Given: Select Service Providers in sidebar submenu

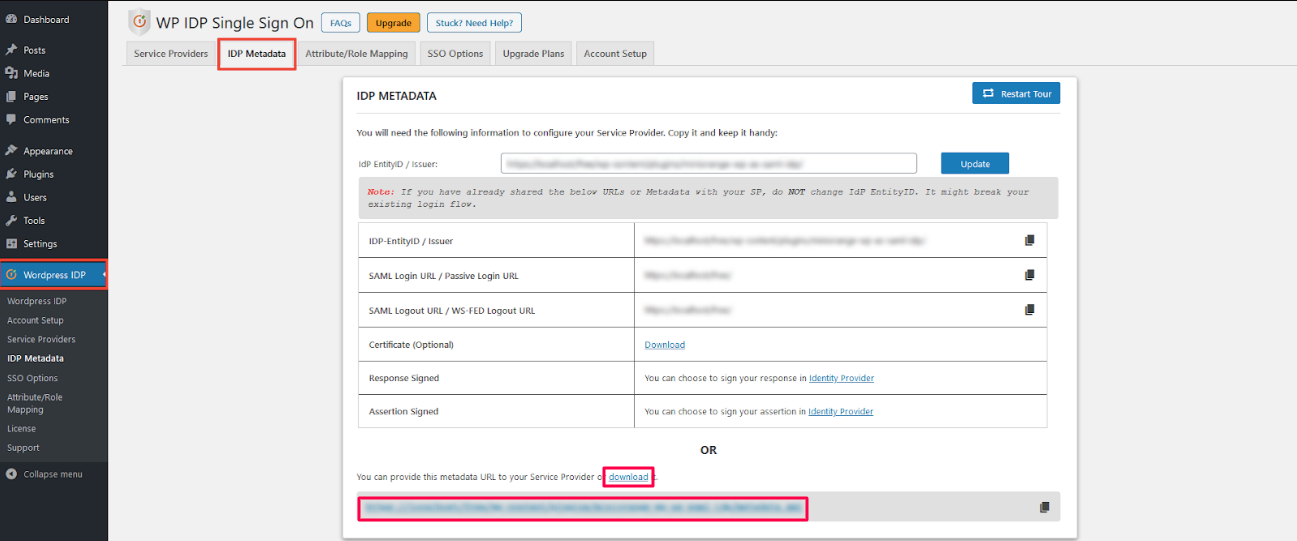Looking at the screenshot, I should [x=41, y=339].
